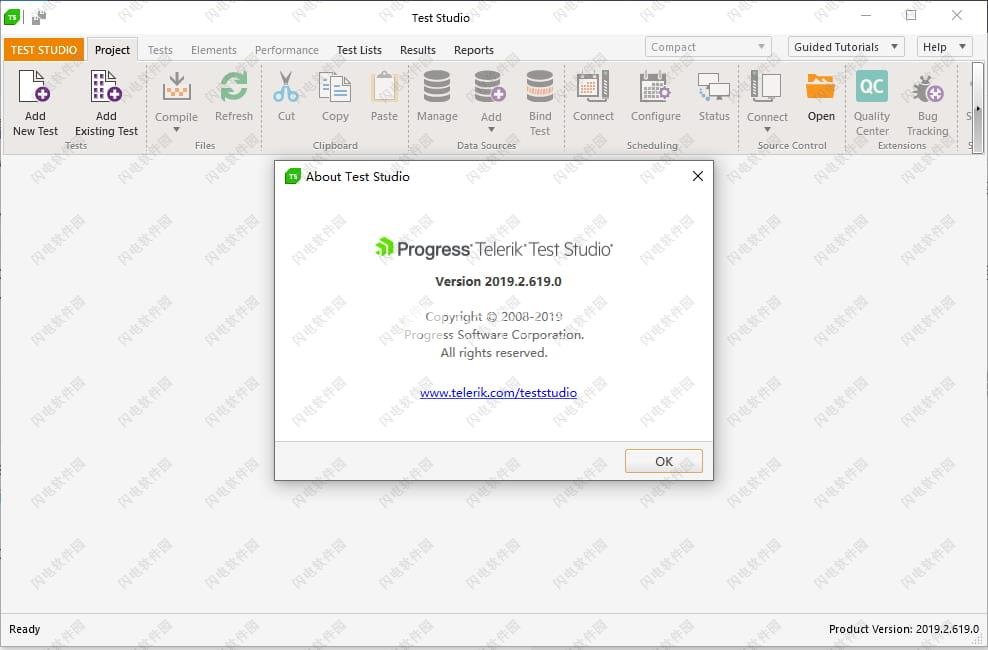The width and height of the screenshot is (988, 650).
Task: Close the Test Studio main window
Action: 956,16
